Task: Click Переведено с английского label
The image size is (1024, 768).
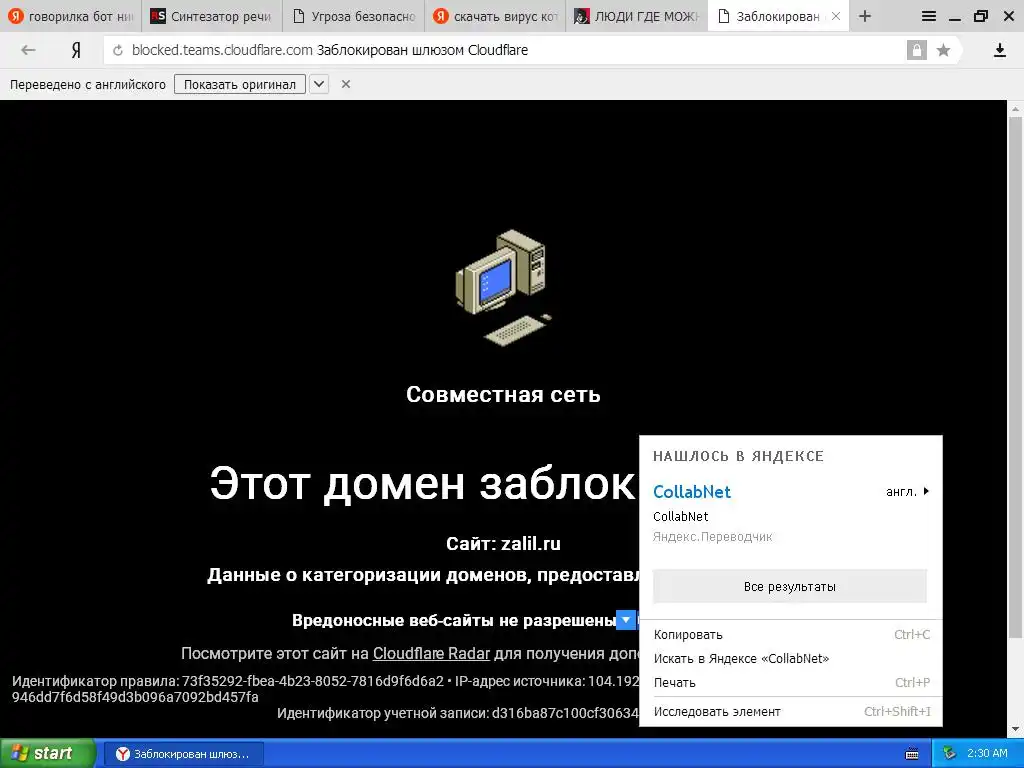Action: click(x=88, y=84)
